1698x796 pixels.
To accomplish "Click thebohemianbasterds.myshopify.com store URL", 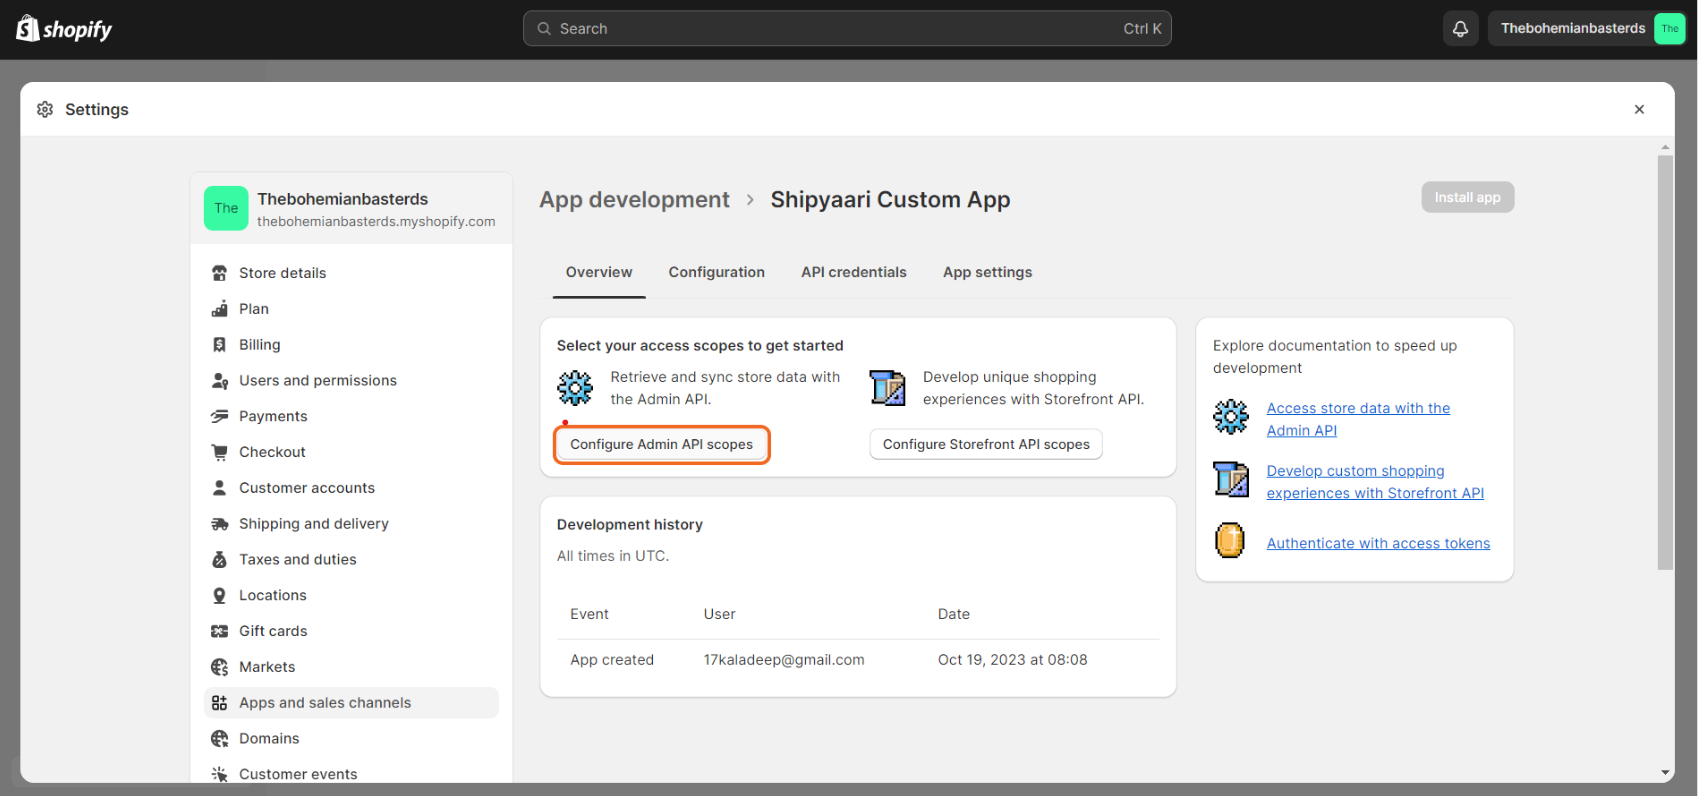I will (376, 222).
